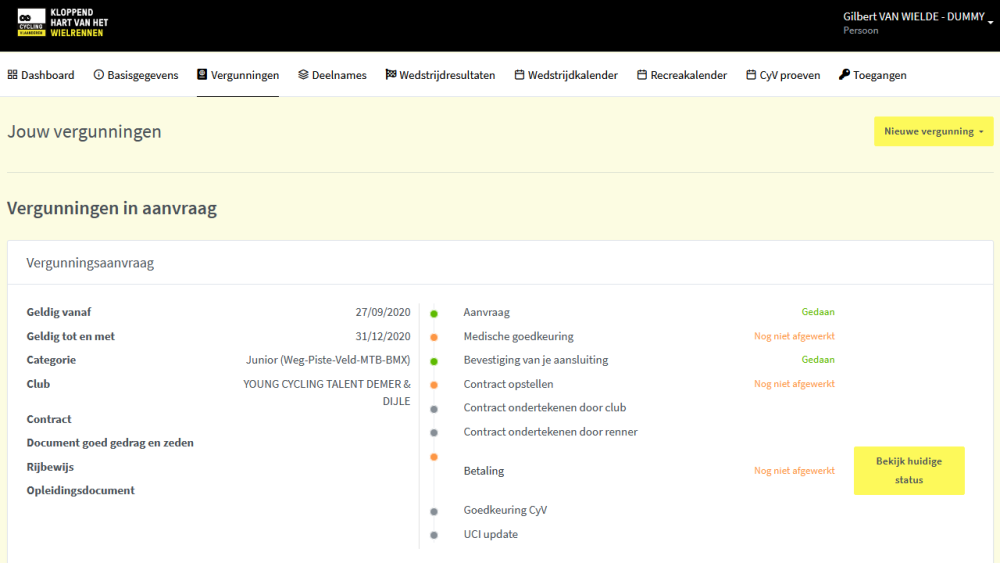The width and height of the screenshot is (1000, 563).
Task: Click the Betaling step label
Action: (x=483, y=471)
